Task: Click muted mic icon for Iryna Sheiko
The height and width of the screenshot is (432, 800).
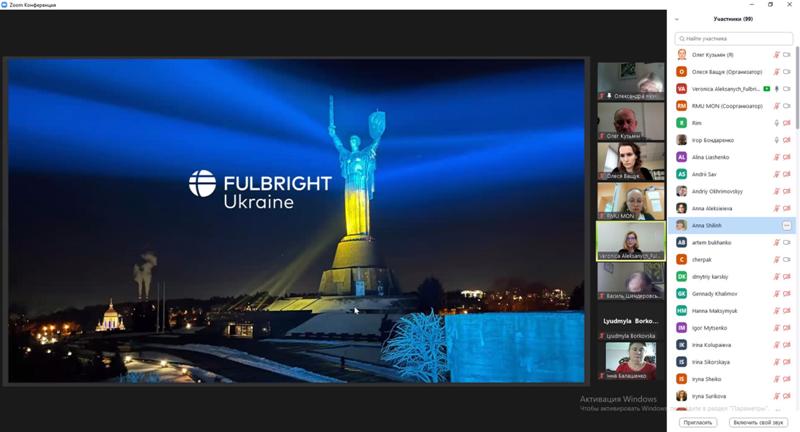Action: point(777,379)
